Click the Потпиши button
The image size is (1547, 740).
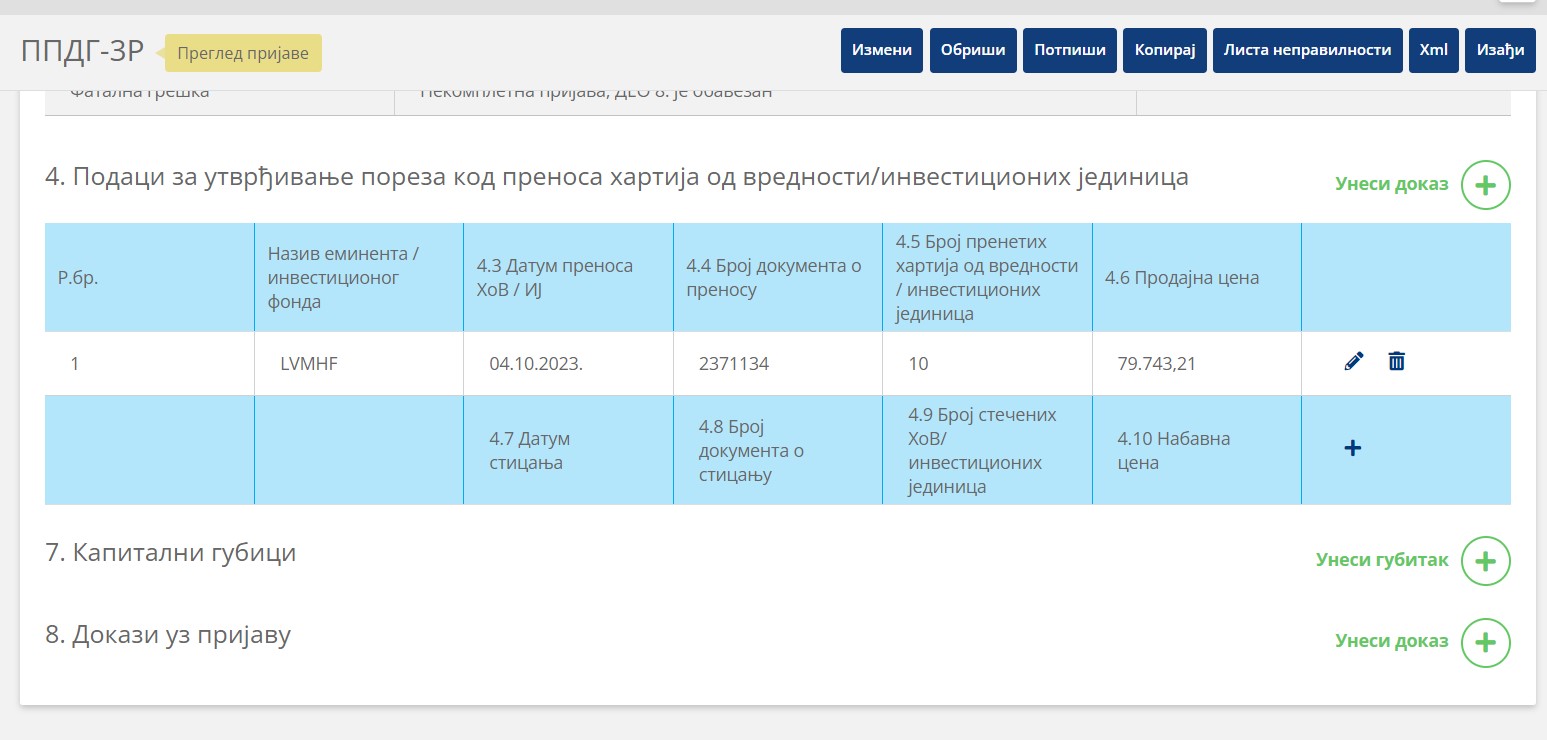pyautogui.click(x=1070, y=50)
